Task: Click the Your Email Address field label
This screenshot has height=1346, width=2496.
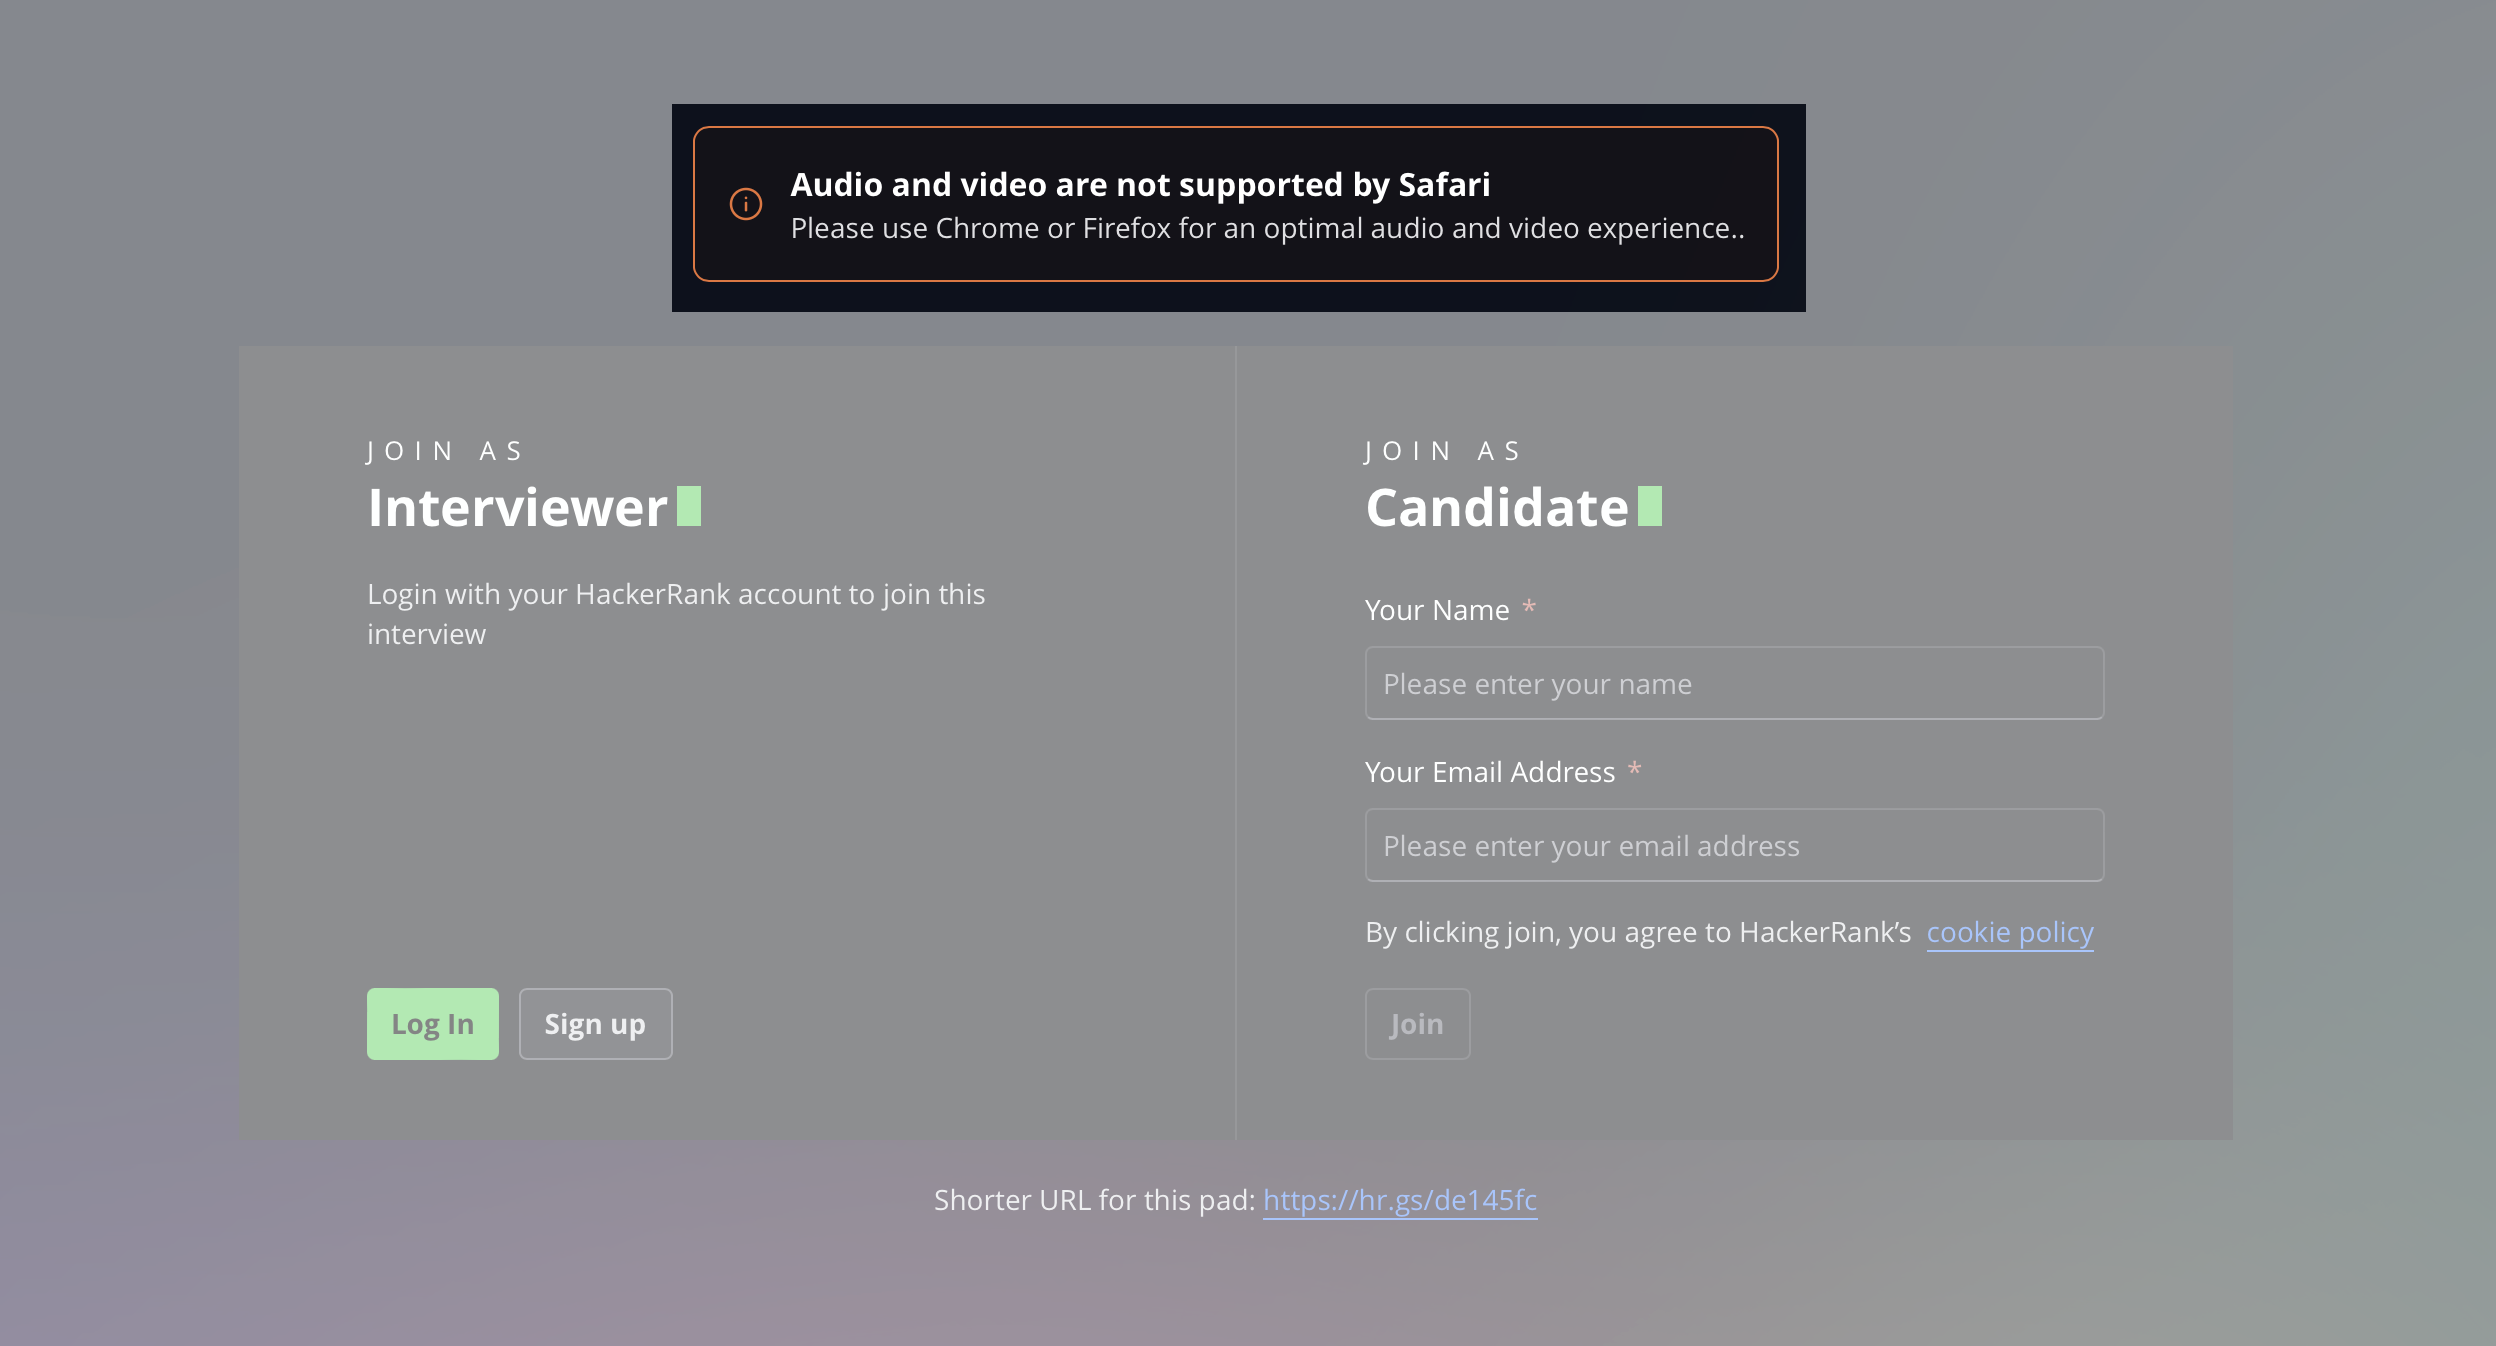Action: point(1490,772)
